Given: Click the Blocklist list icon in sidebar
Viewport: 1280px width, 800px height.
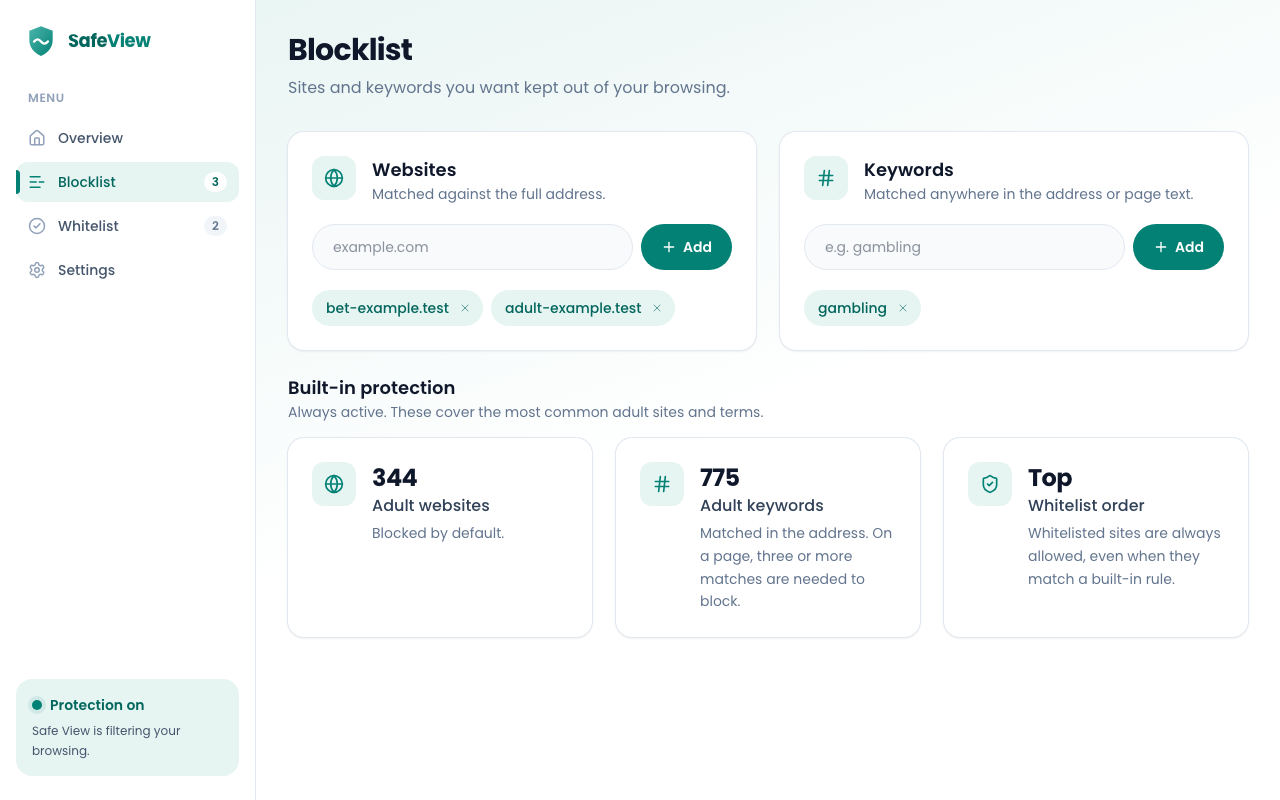Looking at the screenshot, I should [37, 182].
